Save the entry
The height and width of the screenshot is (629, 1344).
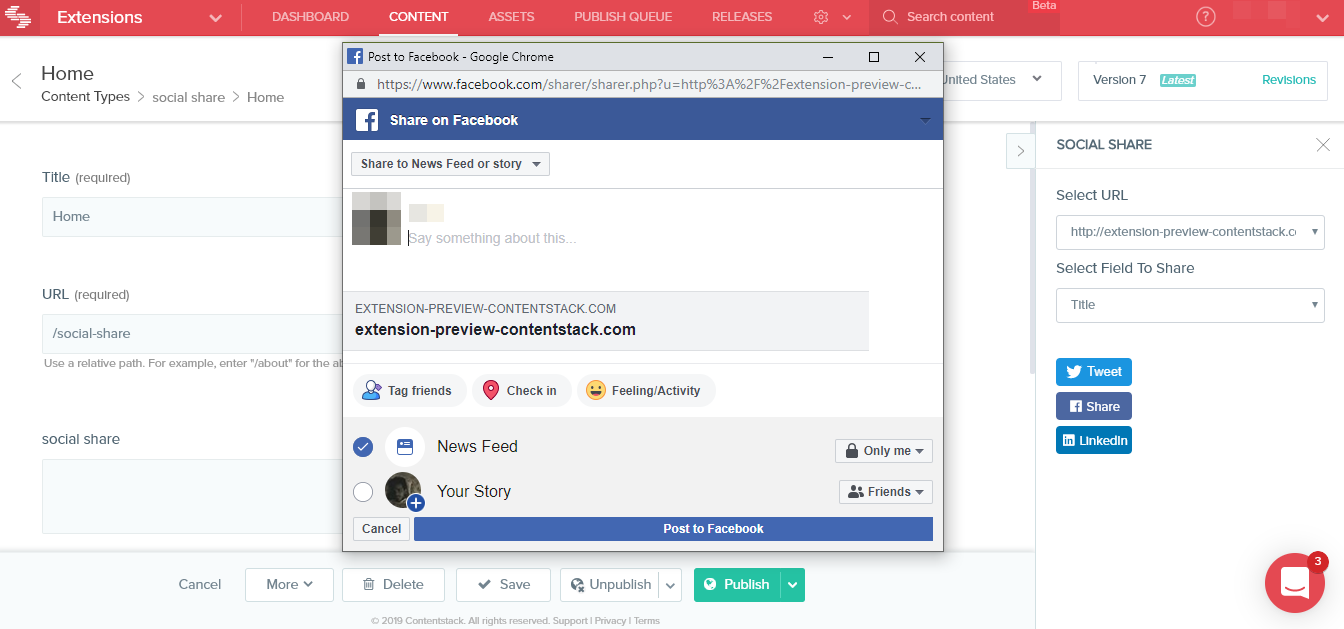(x=504, y=585)
